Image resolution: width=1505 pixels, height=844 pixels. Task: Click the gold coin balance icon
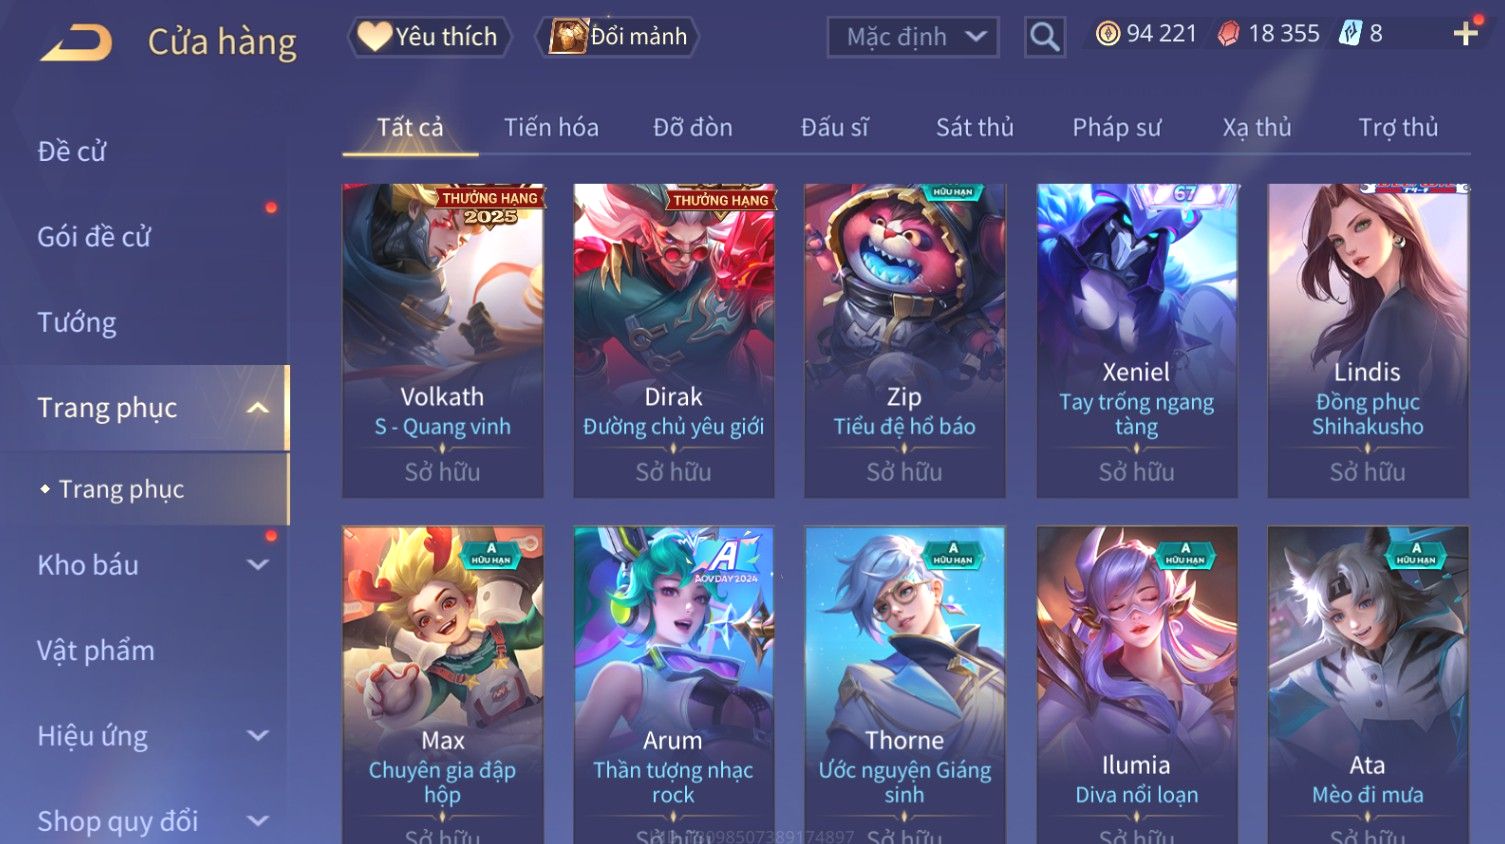pos(1107,34)
